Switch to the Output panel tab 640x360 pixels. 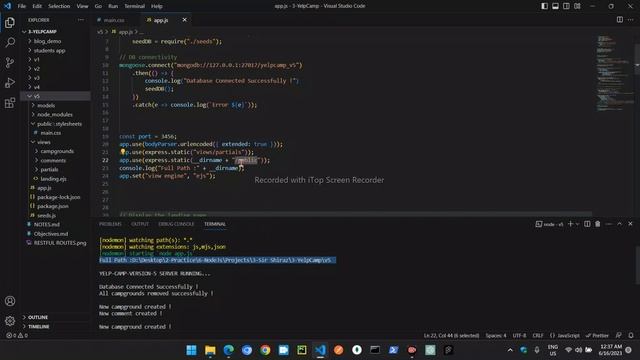(x=140, y=224)
